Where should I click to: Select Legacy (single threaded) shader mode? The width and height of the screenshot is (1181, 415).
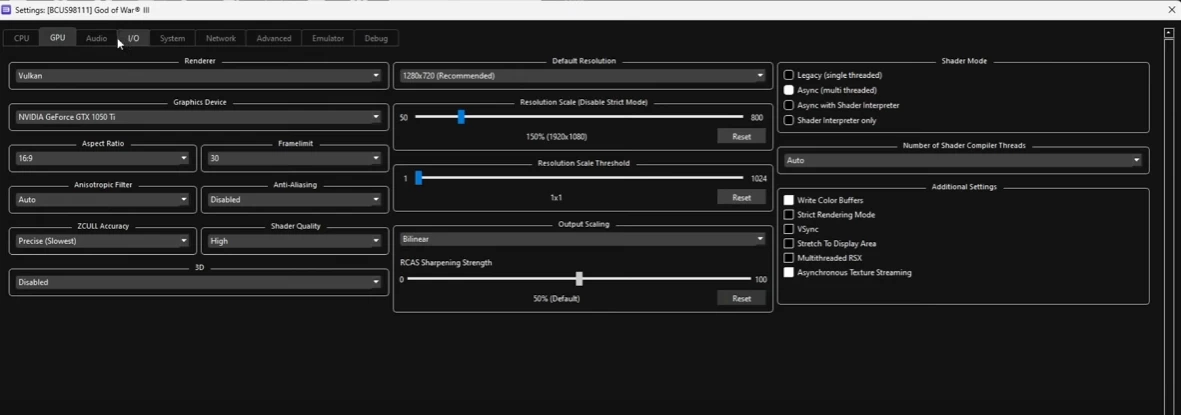(789, 75)
